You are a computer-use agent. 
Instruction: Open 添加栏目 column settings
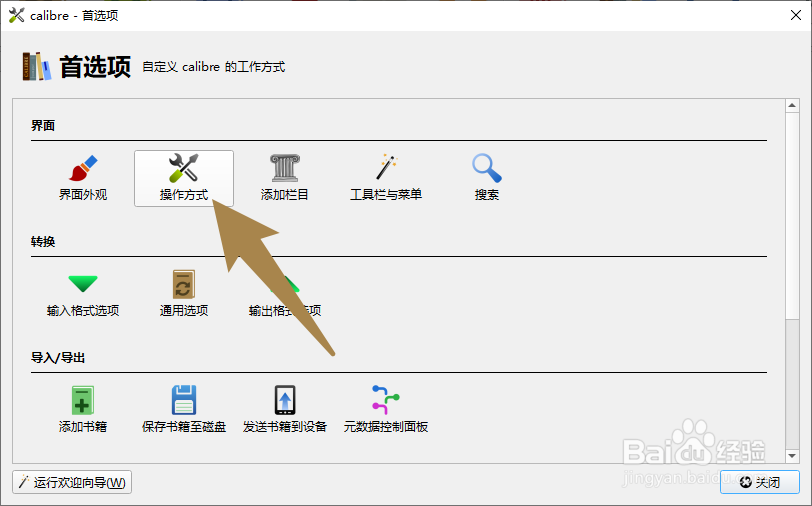285,178
